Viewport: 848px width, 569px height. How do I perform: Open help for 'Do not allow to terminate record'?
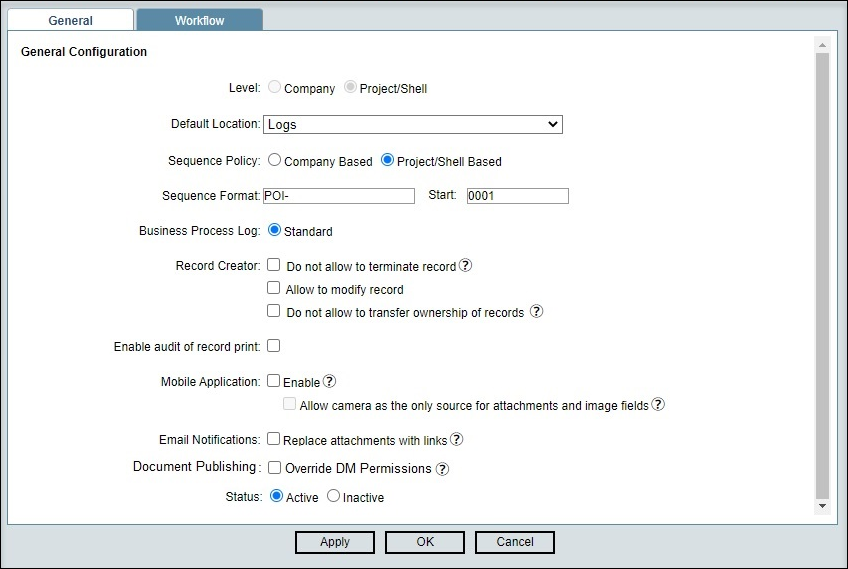[x=465, y=266]
